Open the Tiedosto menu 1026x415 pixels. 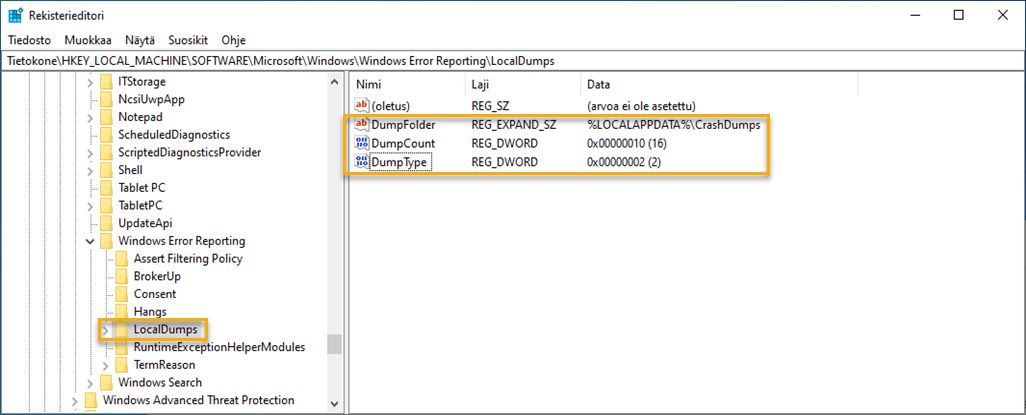point(29,40)
